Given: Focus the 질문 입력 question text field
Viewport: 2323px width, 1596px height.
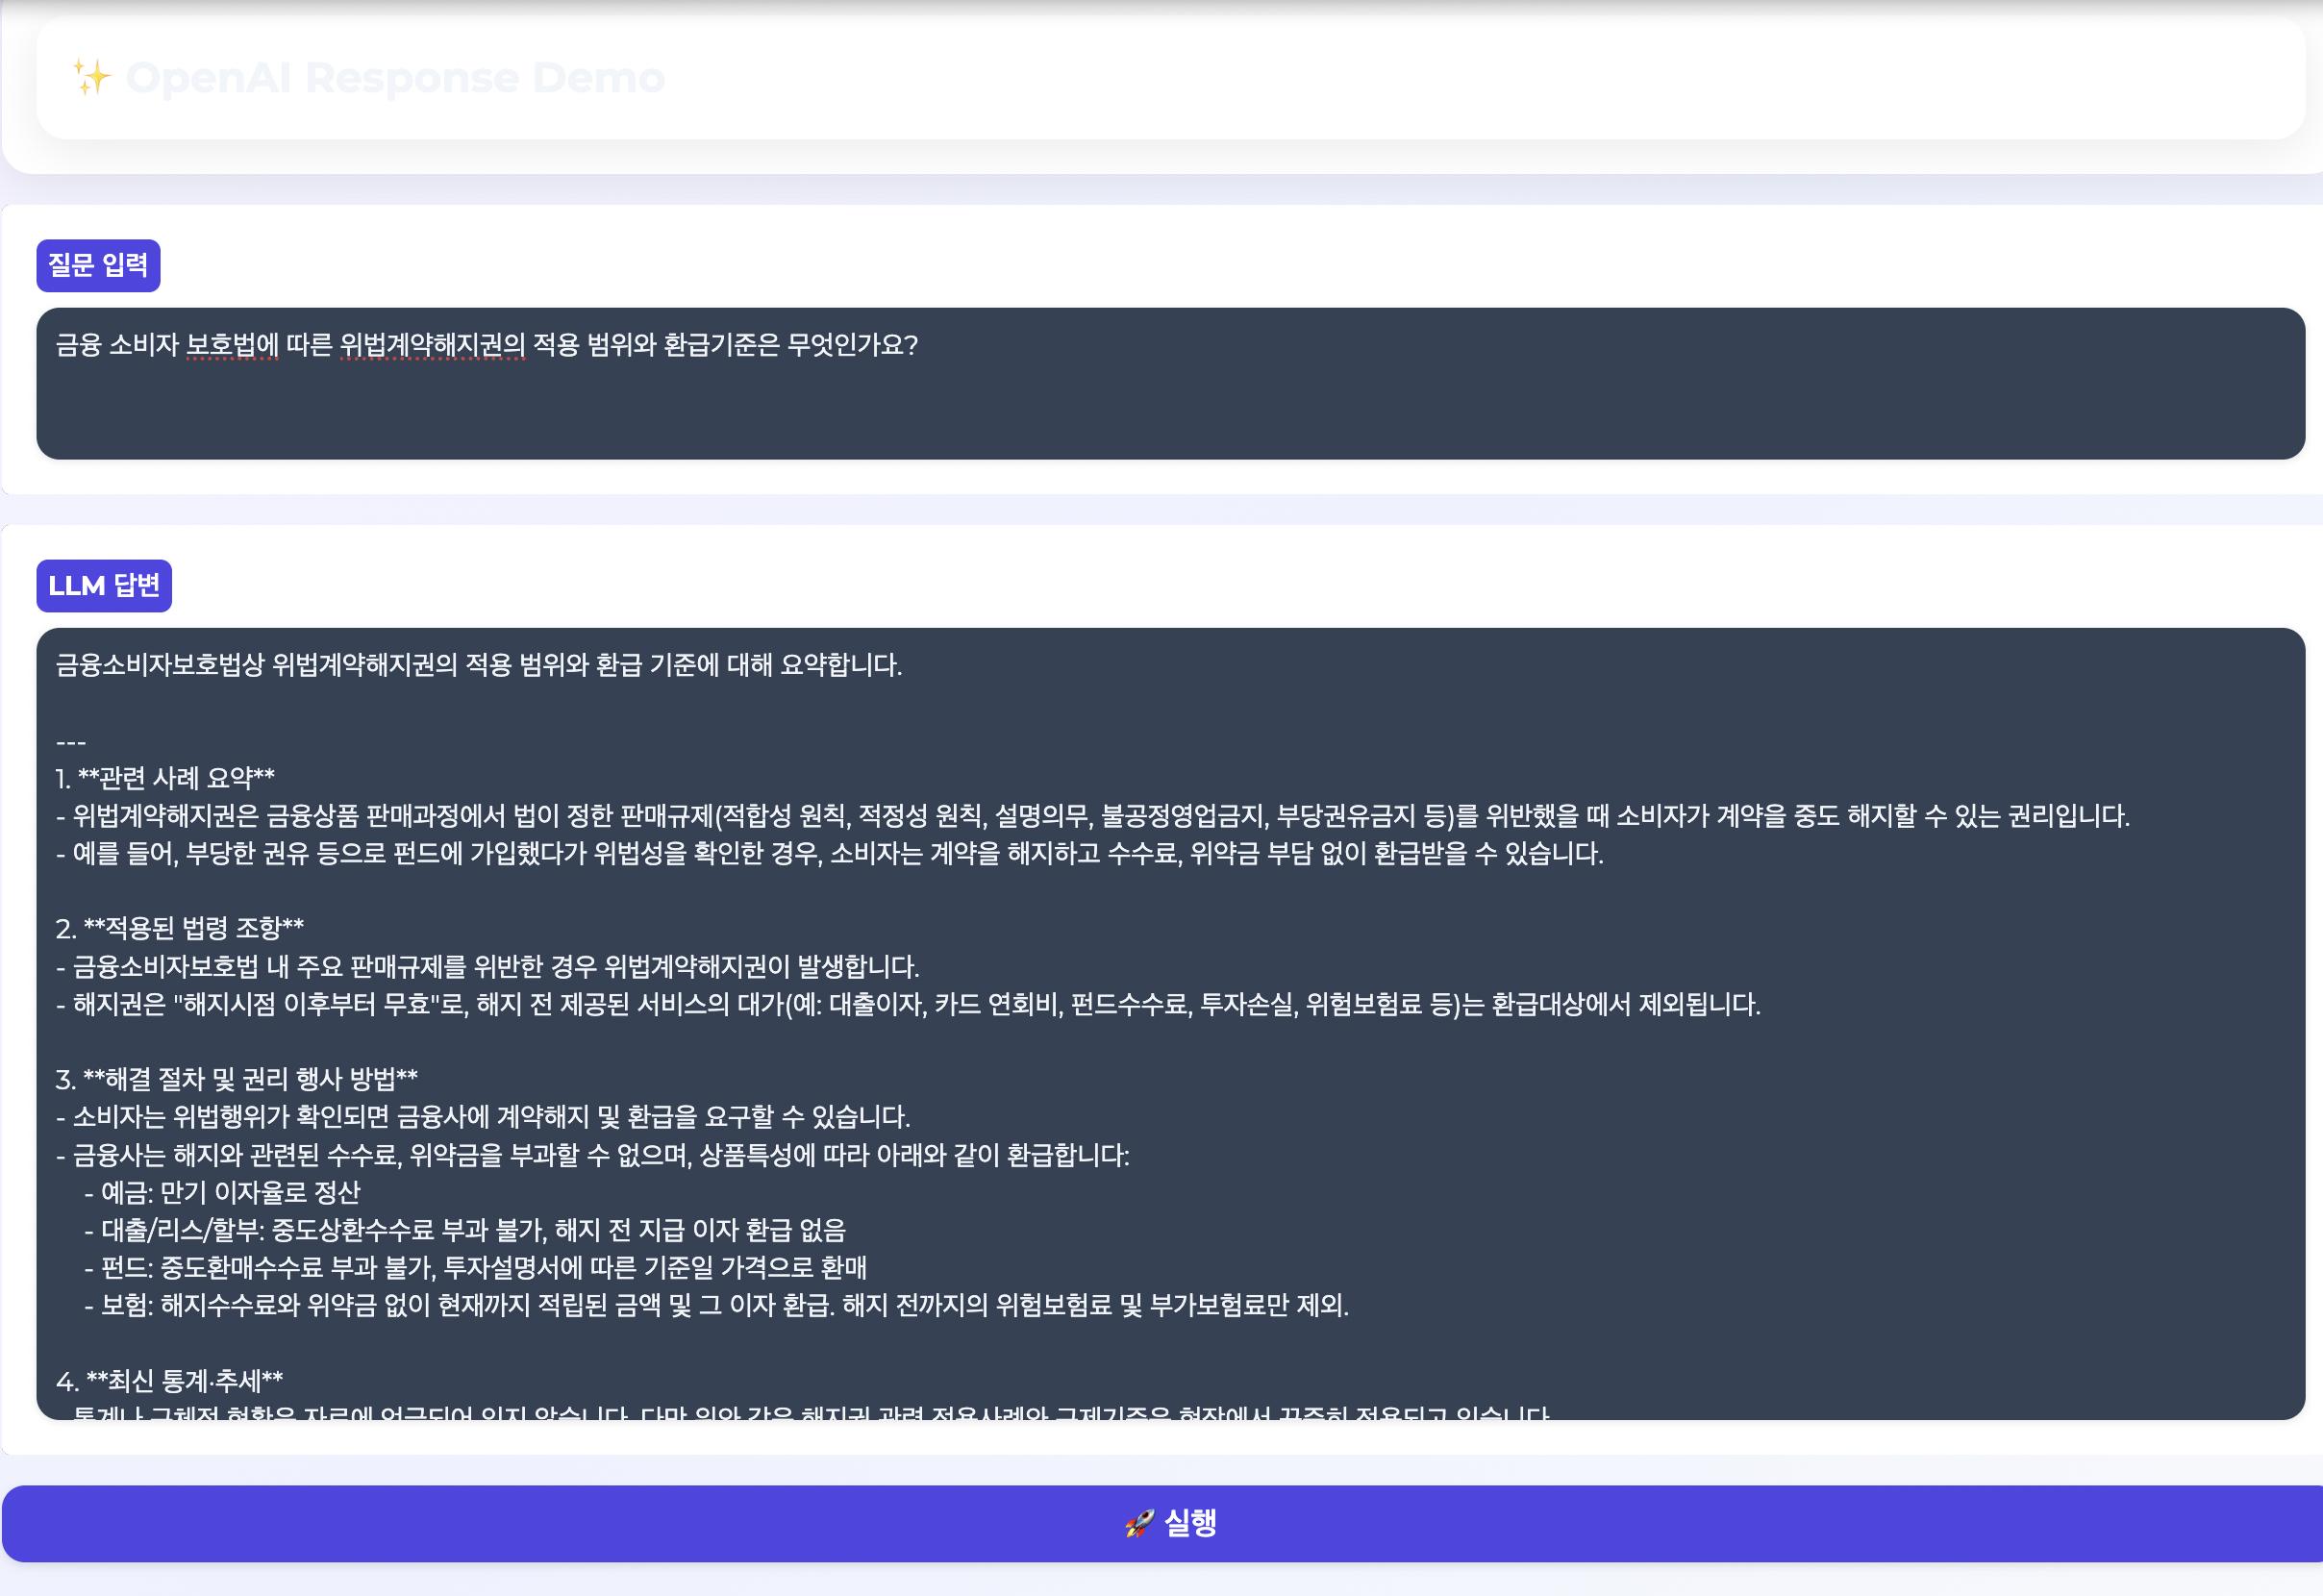Looking at the screenshot, I should click(x=1170, y=383).
